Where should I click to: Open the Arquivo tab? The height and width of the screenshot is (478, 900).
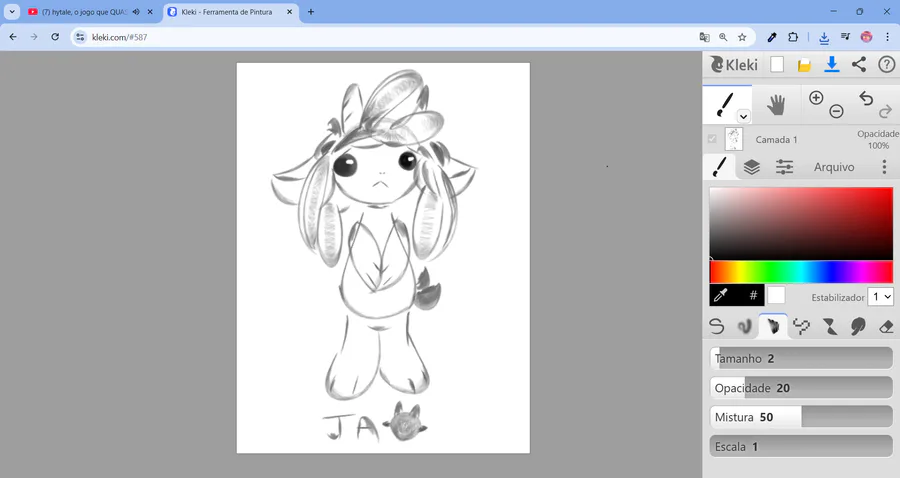[x=833, y=167]
